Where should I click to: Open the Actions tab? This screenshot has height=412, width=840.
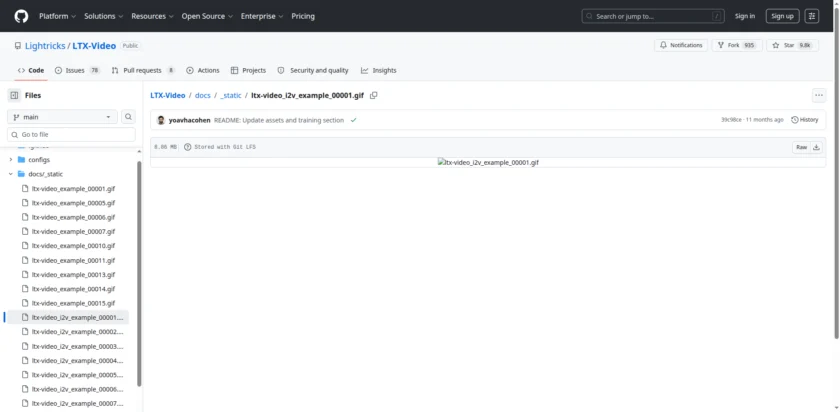tap(203, 70)
